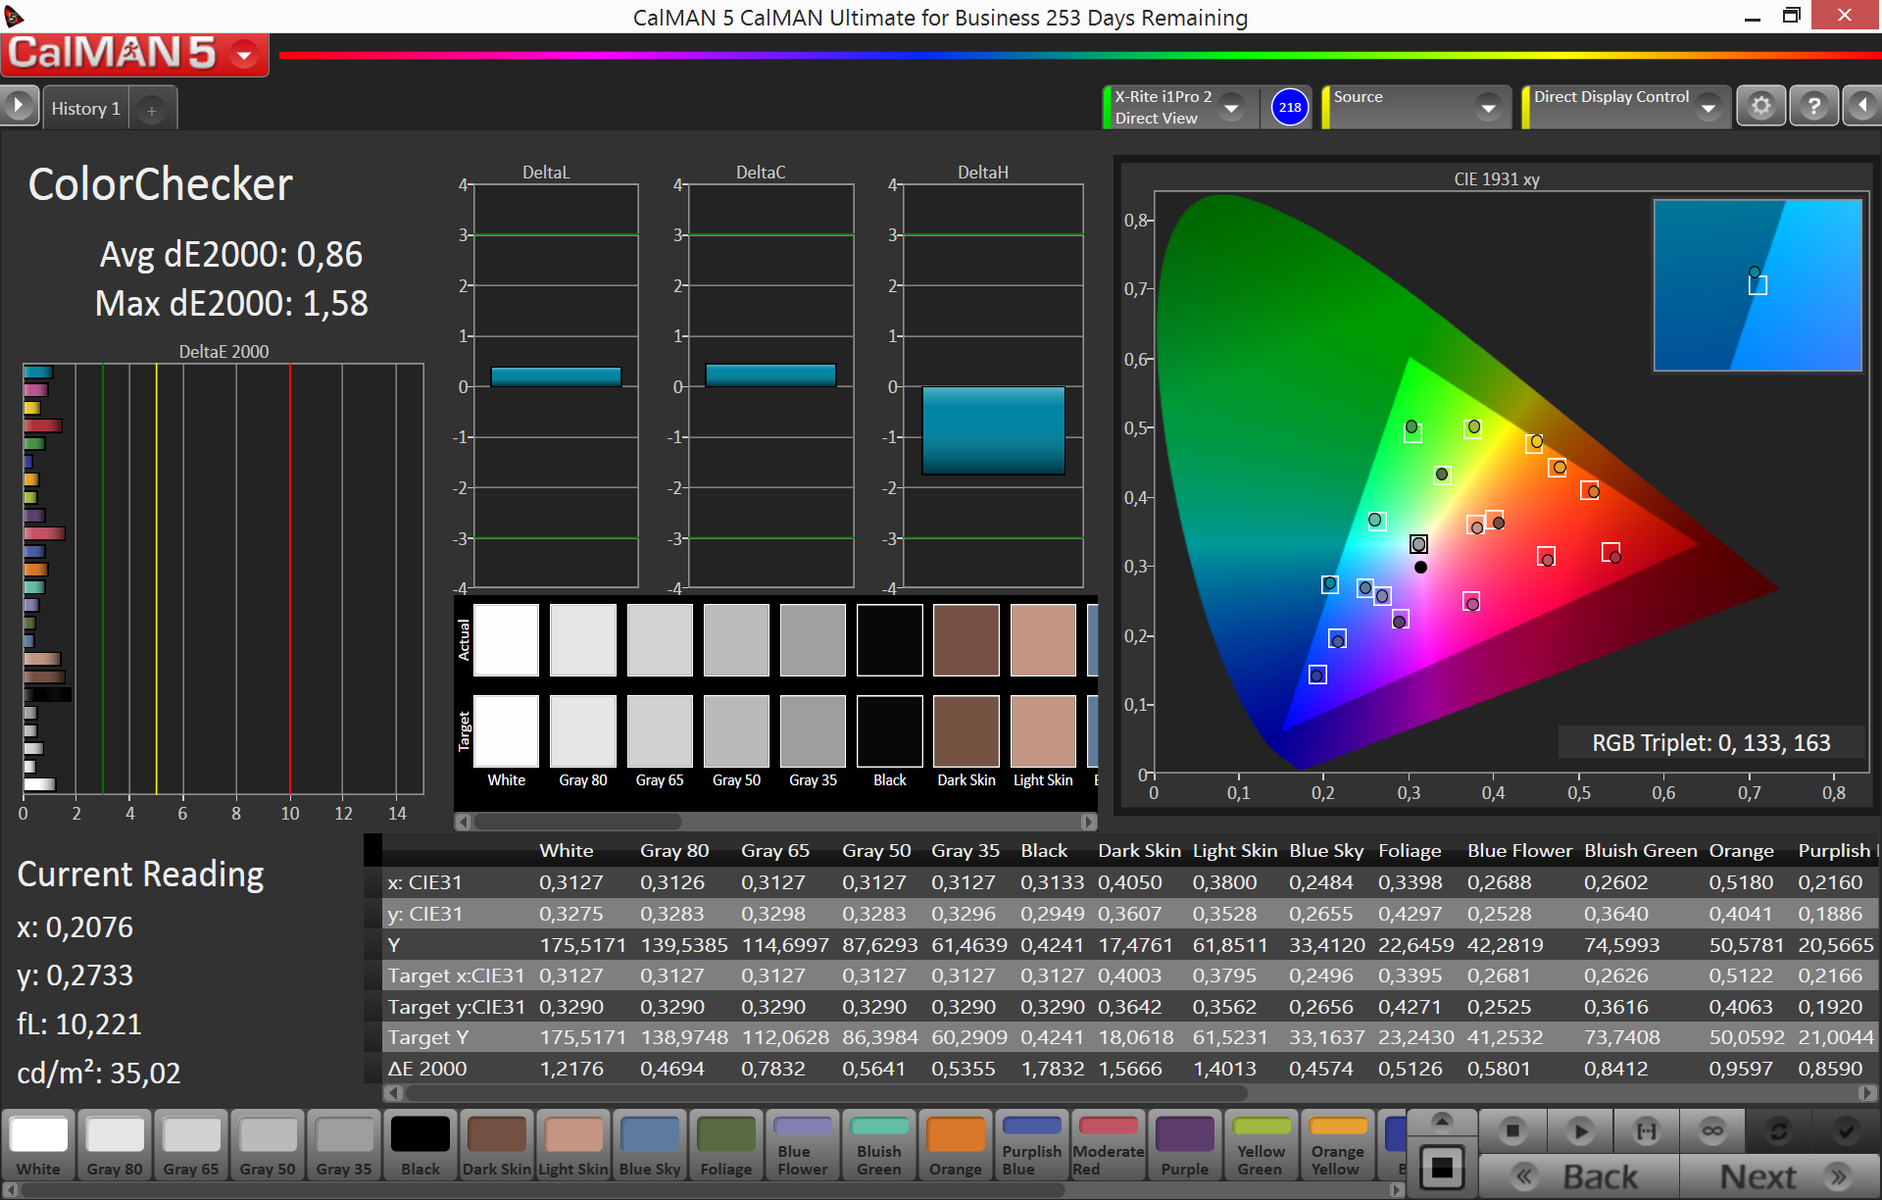Click the bracketed single read icon
Viewport: 1882px width, 1200px height.
1645,1131
